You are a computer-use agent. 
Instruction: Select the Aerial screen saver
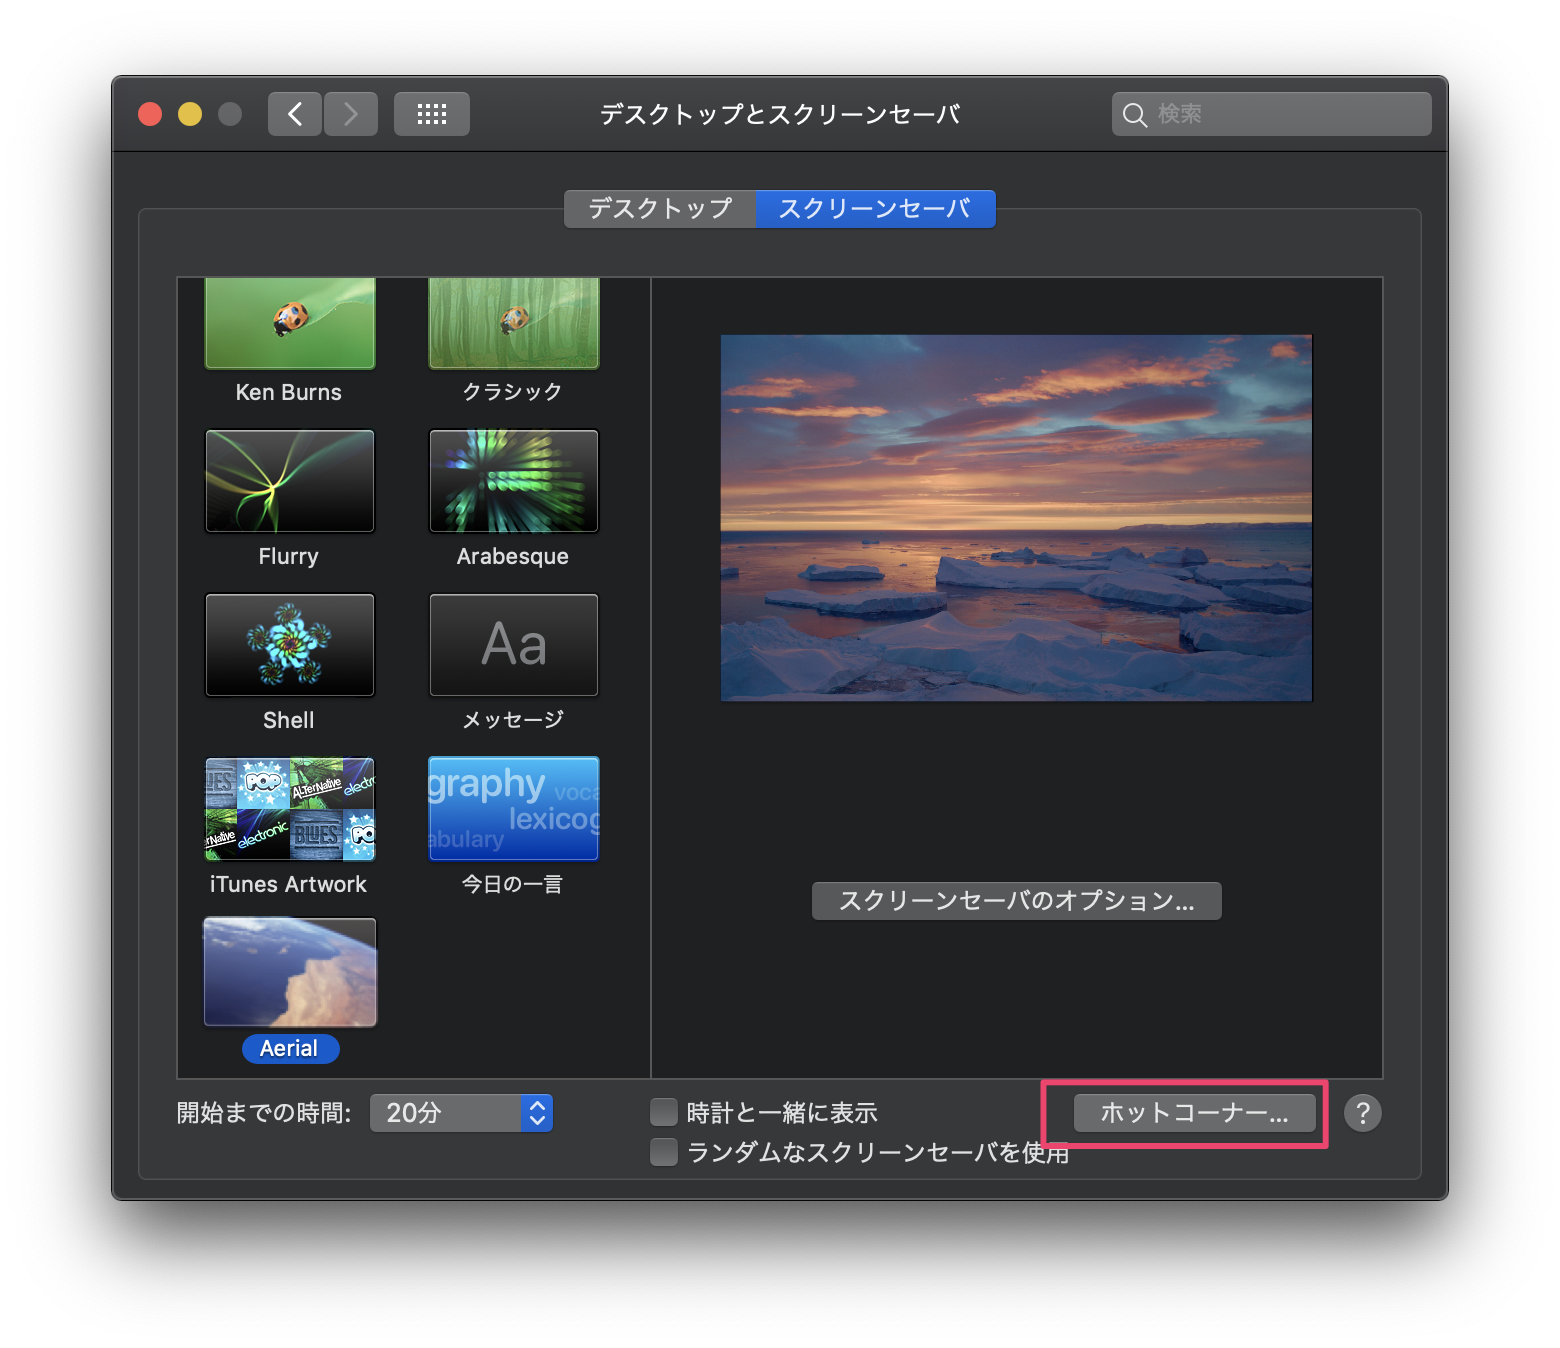289,971
